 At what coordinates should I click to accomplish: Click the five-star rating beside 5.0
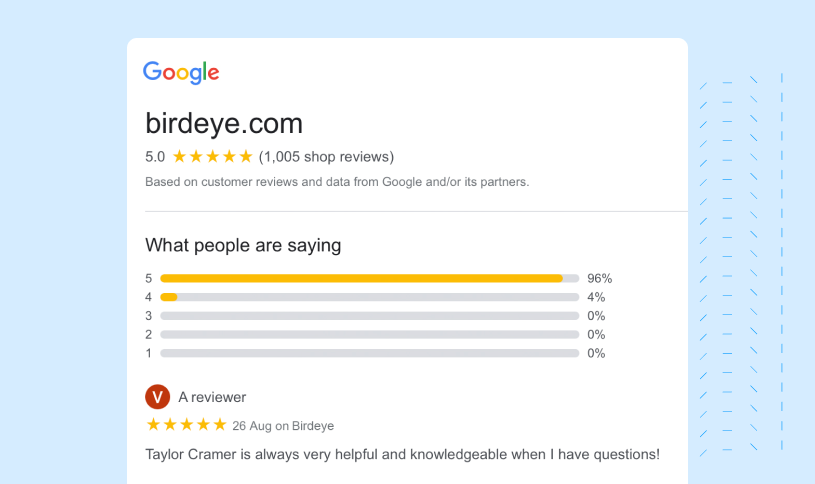click(x=213, y=156)
